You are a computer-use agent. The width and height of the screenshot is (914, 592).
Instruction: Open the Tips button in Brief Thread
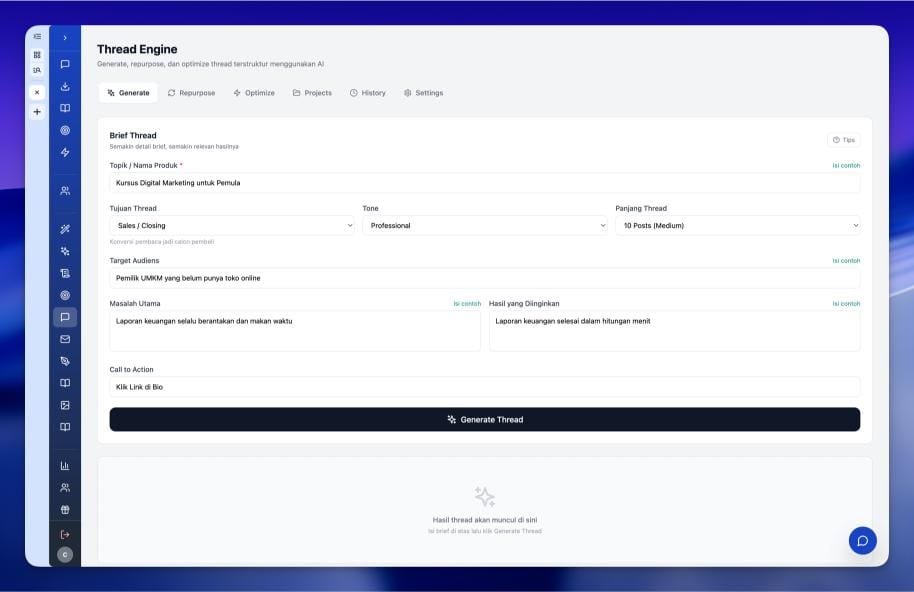coord(843,140)
